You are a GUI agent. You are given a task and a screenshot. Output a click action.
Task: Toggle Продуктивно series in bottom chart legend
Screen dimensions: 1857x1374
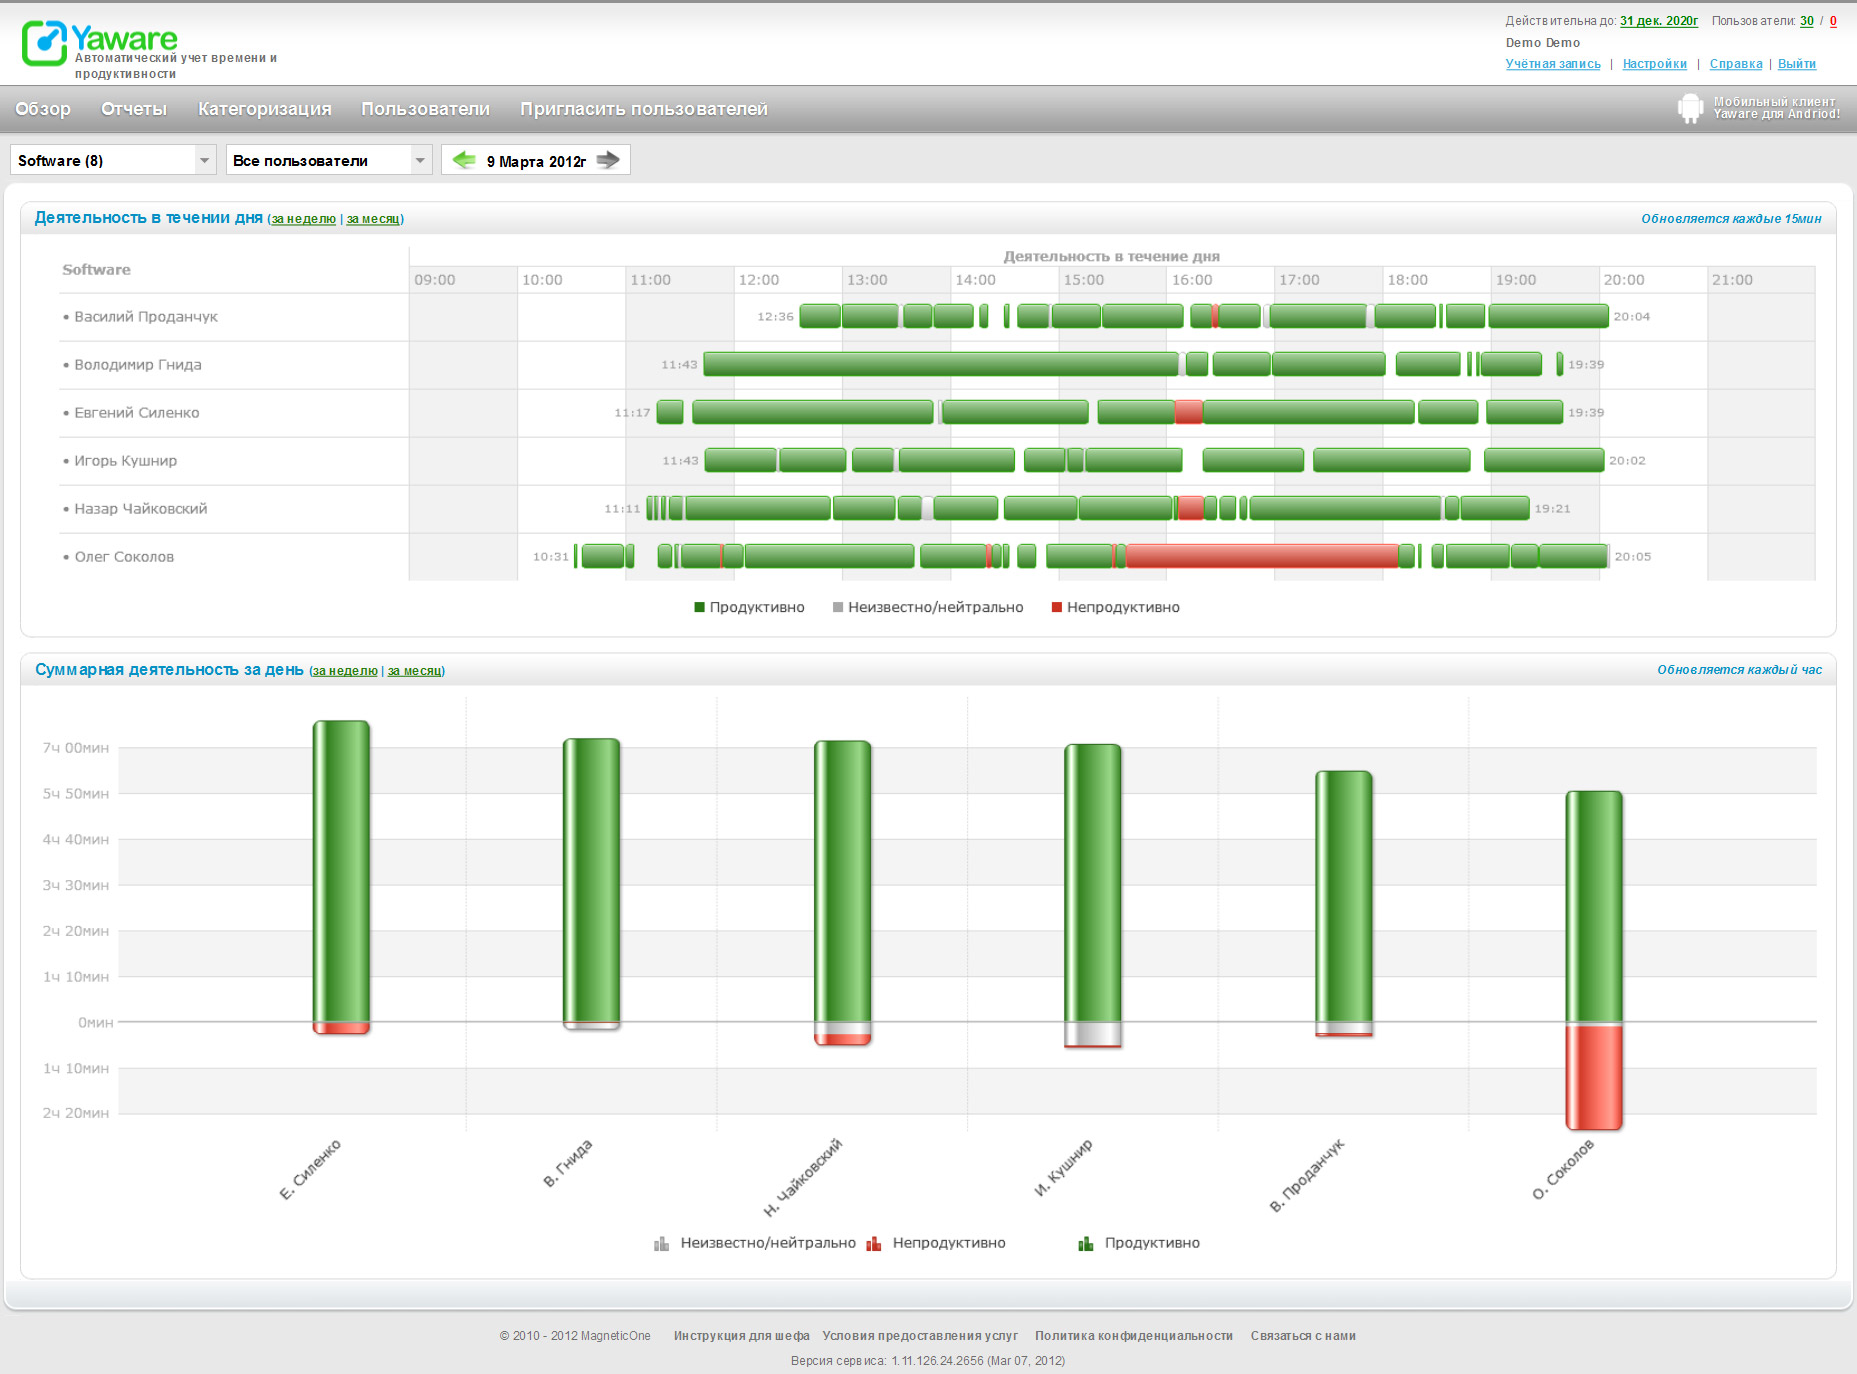click(x=1086, y=1243)
